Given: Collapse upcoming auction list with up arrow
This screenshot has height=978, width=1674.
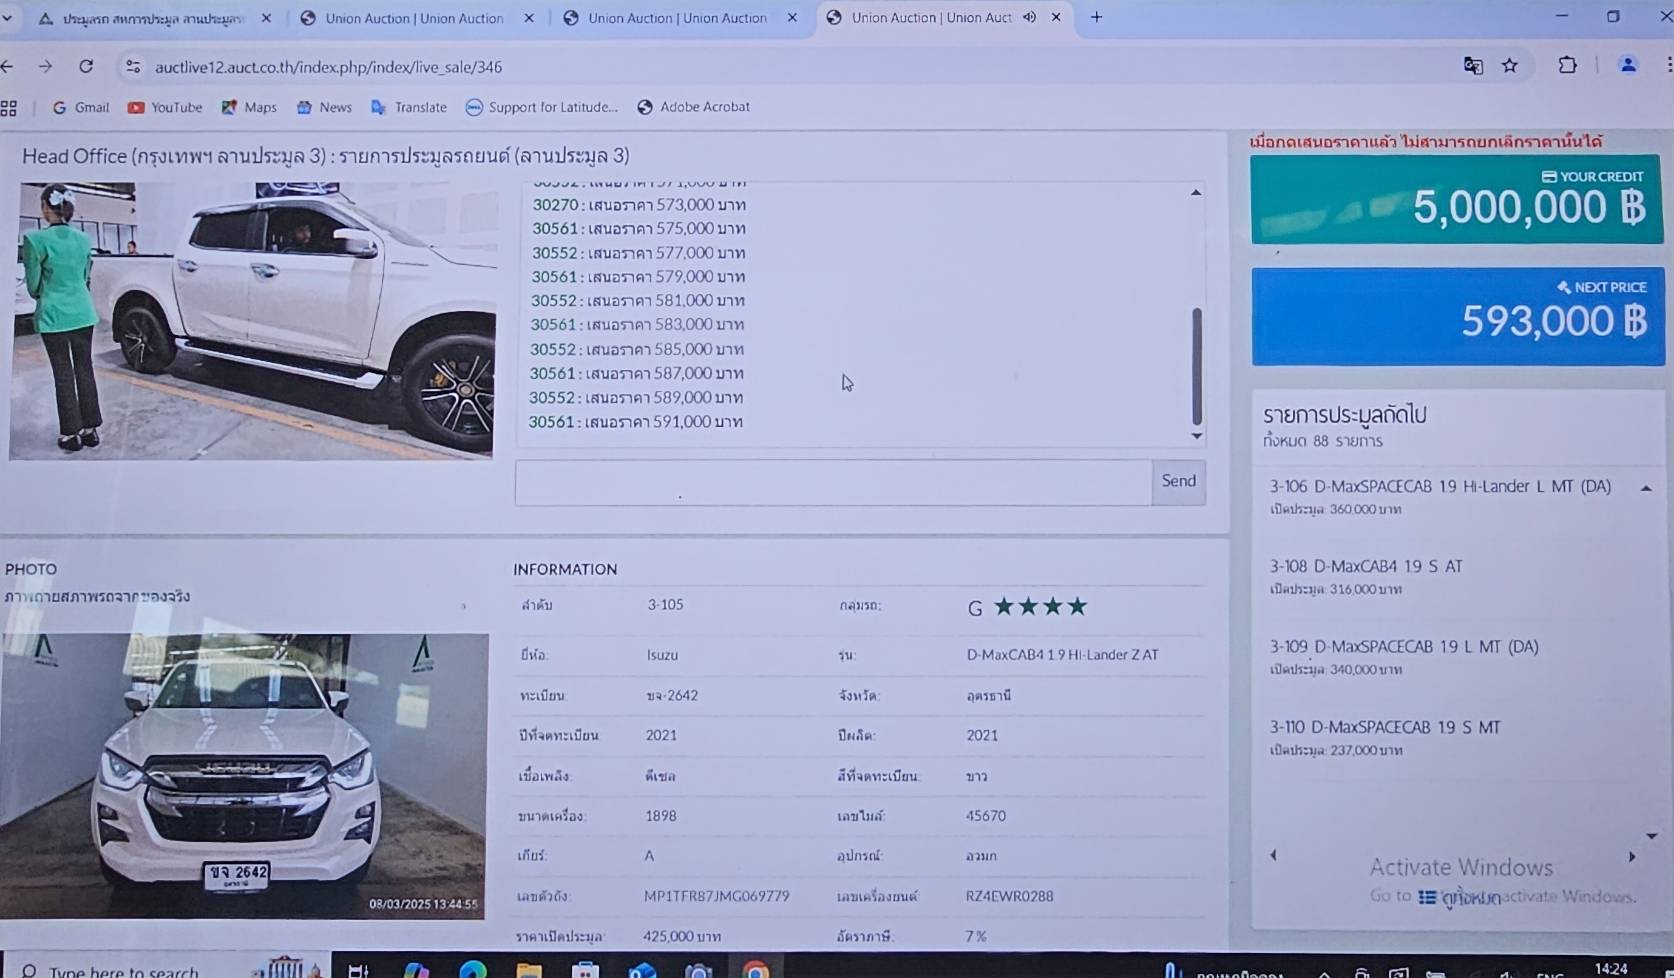Looking at the screenshot, I should tap(1646, 488).
